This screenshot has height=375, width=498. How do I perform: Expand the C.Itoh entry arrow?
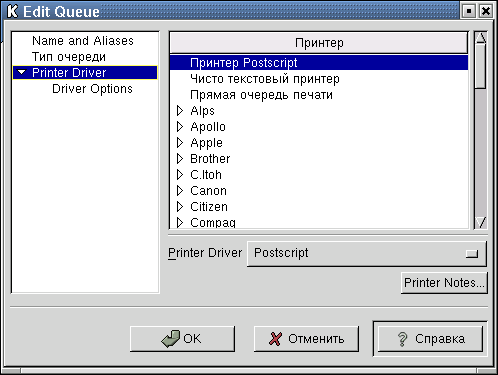(x=180, y=175)
